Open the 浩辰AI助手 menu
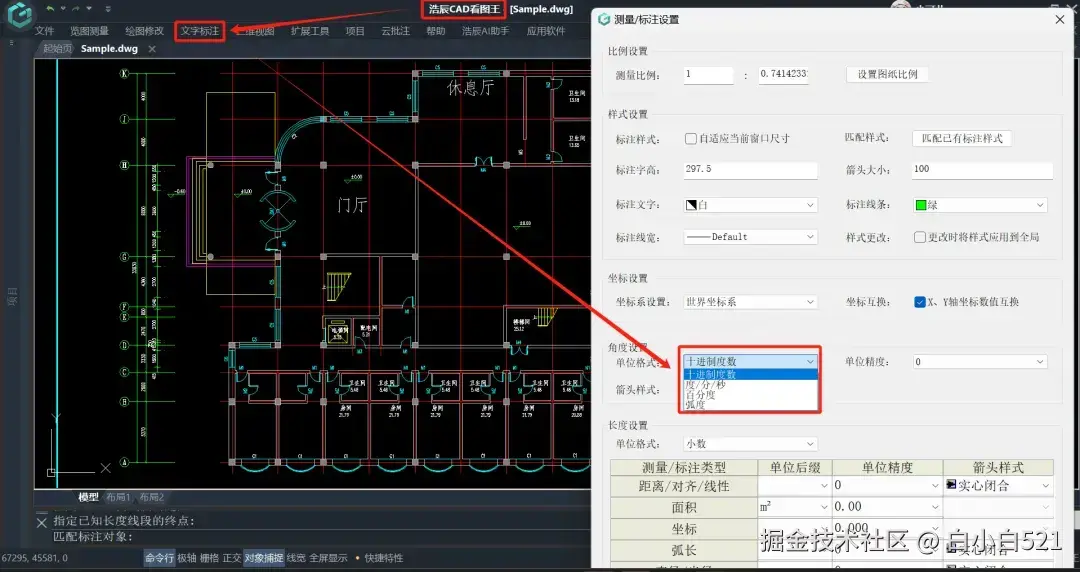This screenshot has height=572, width=1080. [x=486, y=31]
